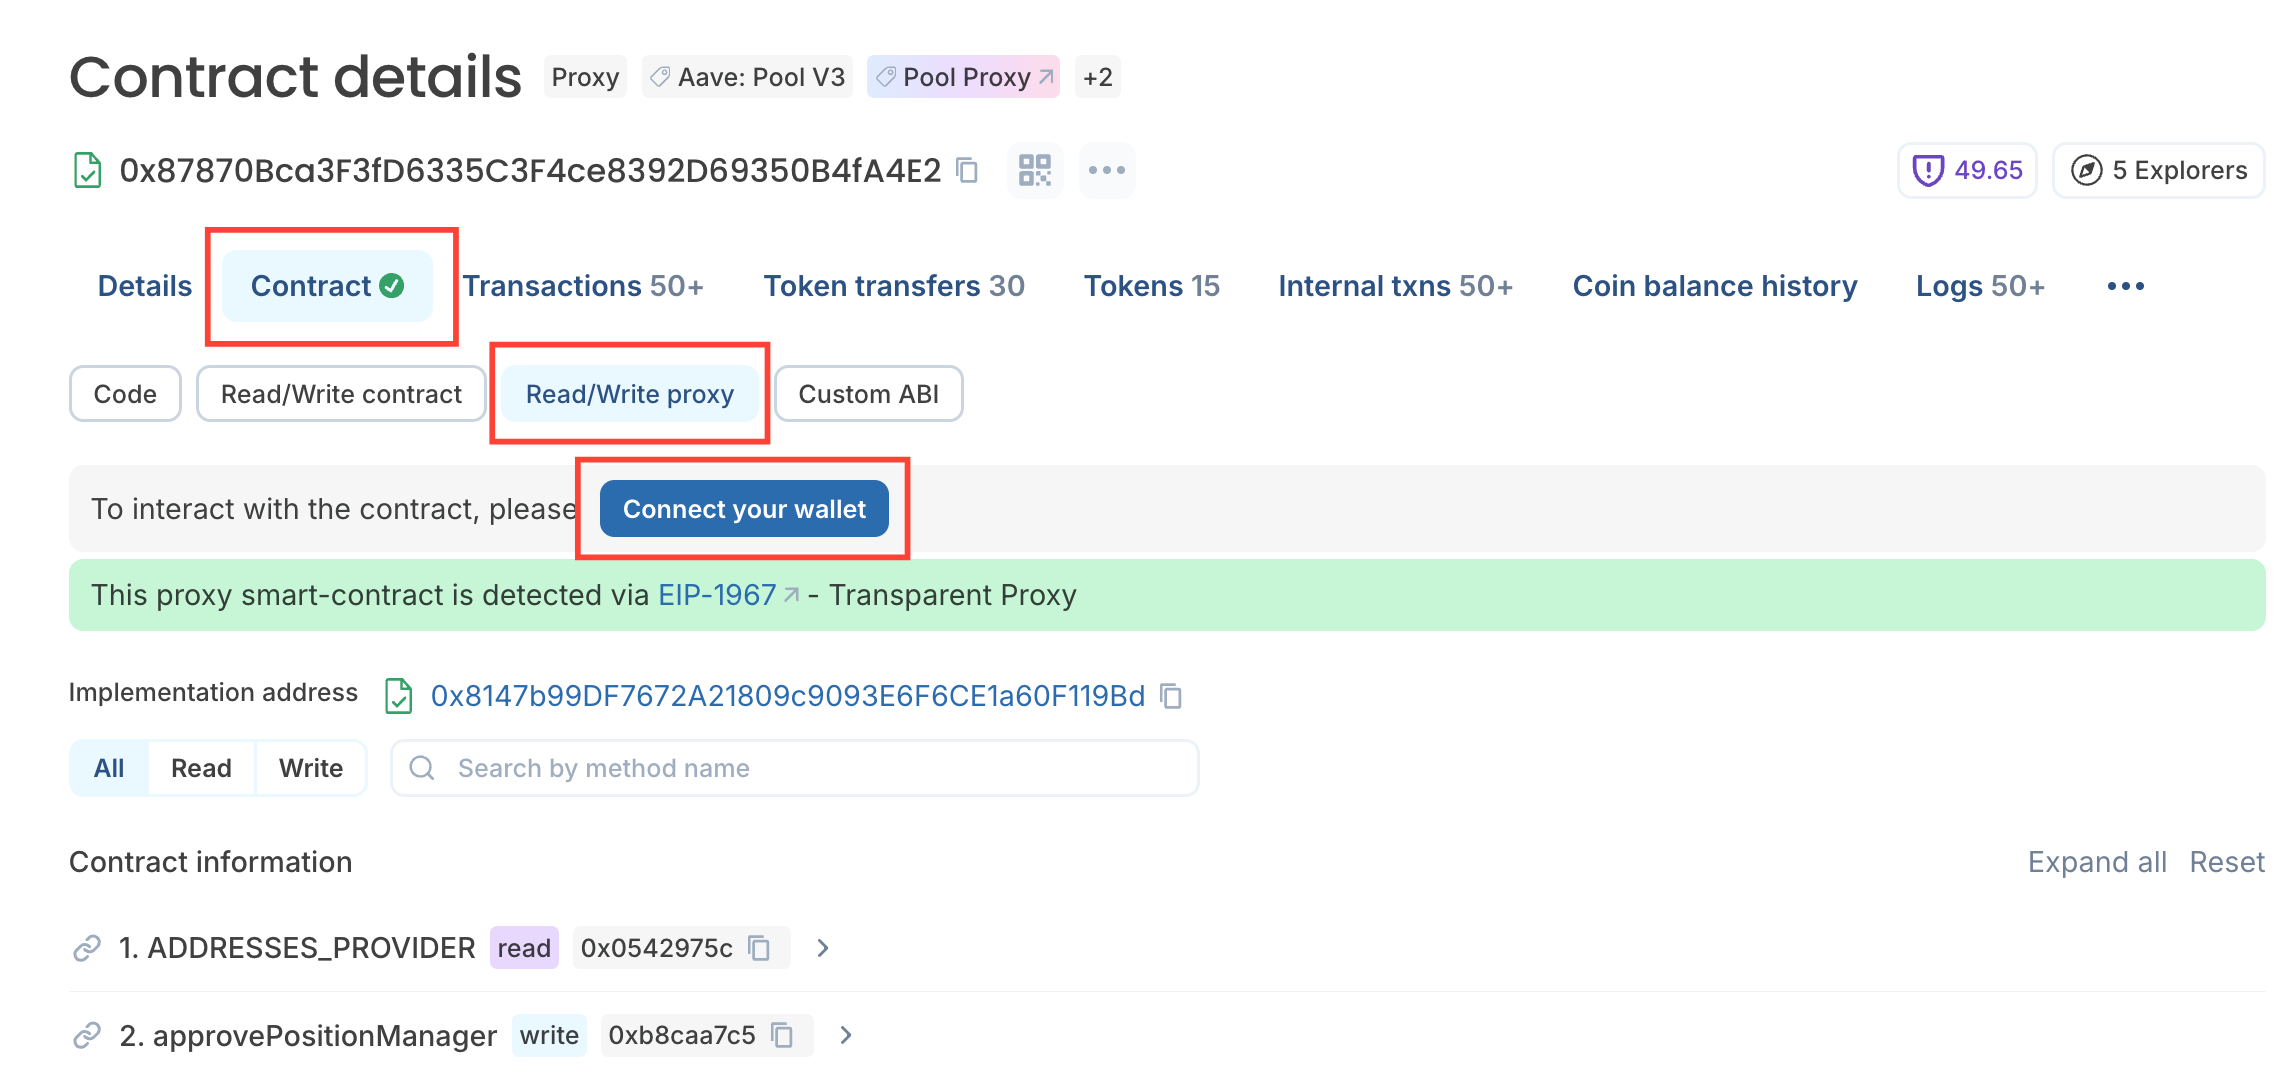The width and height of the screenshot is (2296, 1072).
Task: Expand the ADDRESSES_PROVIDER method
Action: tap(823, 947)
